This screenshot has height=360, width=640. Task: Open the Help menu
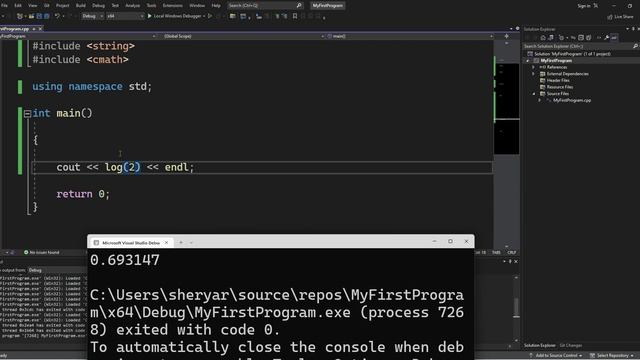coord(216,6)
